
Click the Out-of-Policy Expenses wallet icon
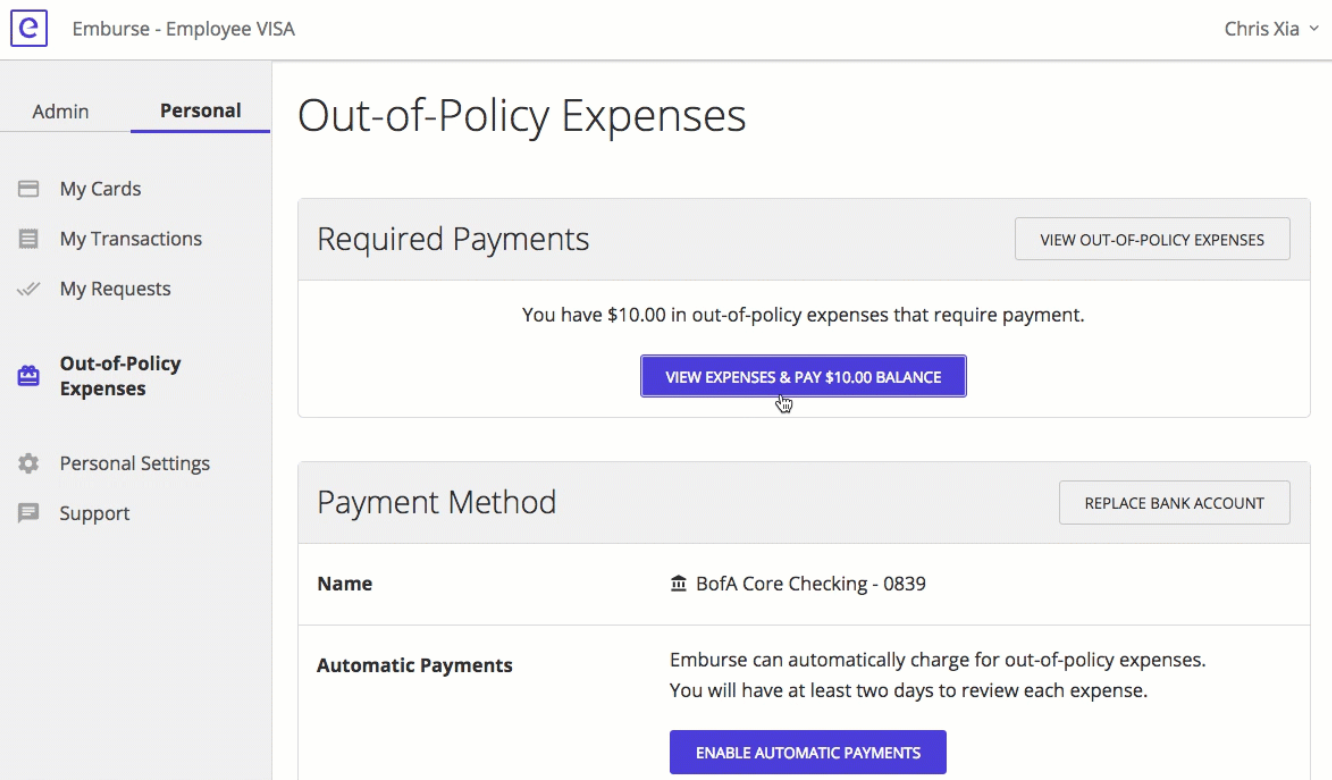click(28, 375)
